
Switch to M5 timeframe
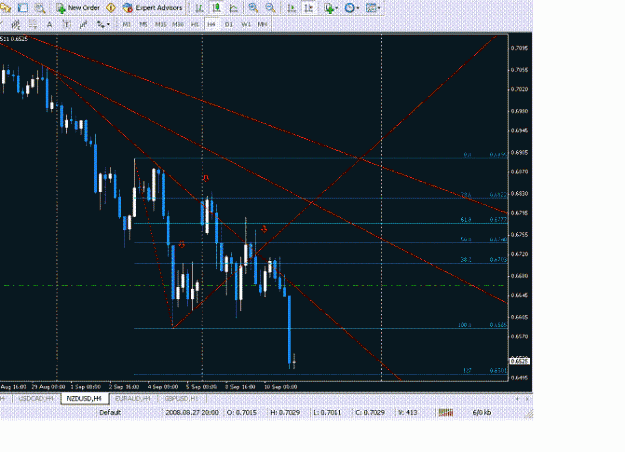tap(143, 24)
